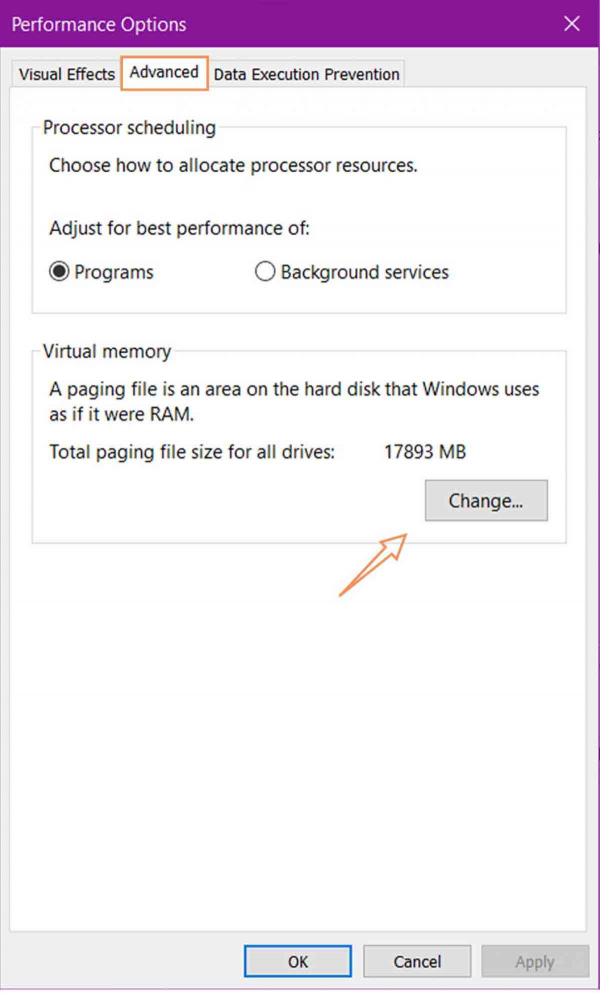
Task: Click the Virtual memory group heading
Action: click(107, 352)
